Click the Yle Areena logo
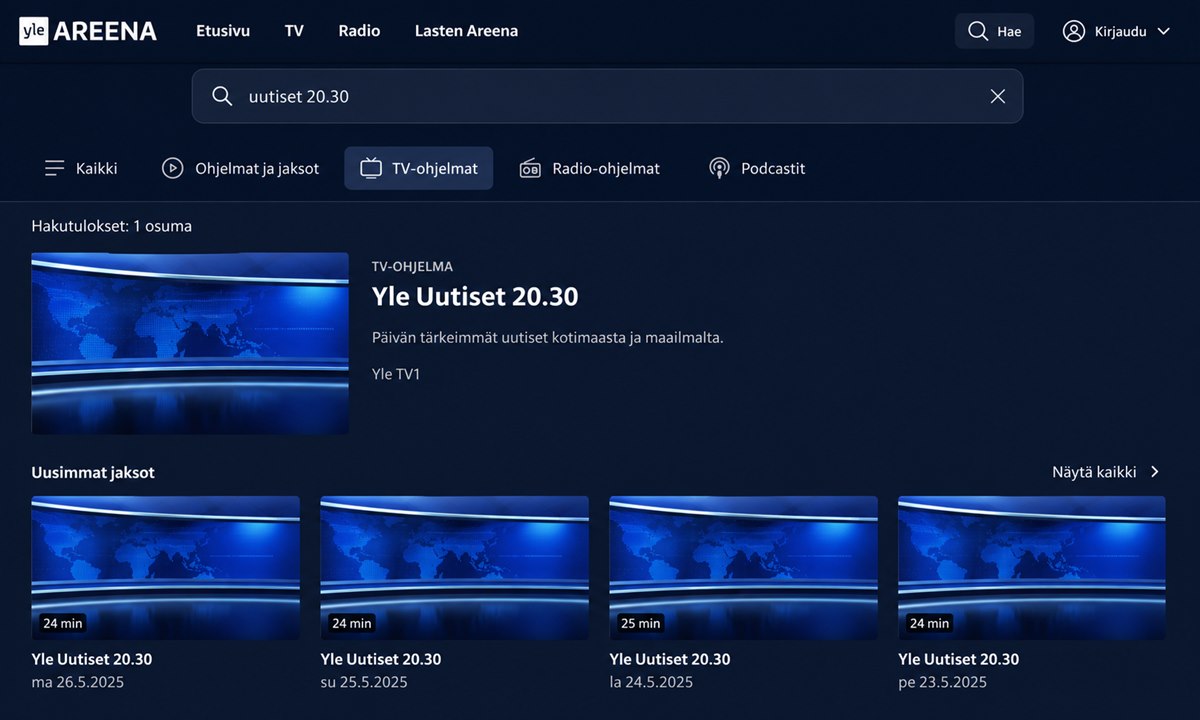Screen dimensions: 1200x720 click(88, 31)
